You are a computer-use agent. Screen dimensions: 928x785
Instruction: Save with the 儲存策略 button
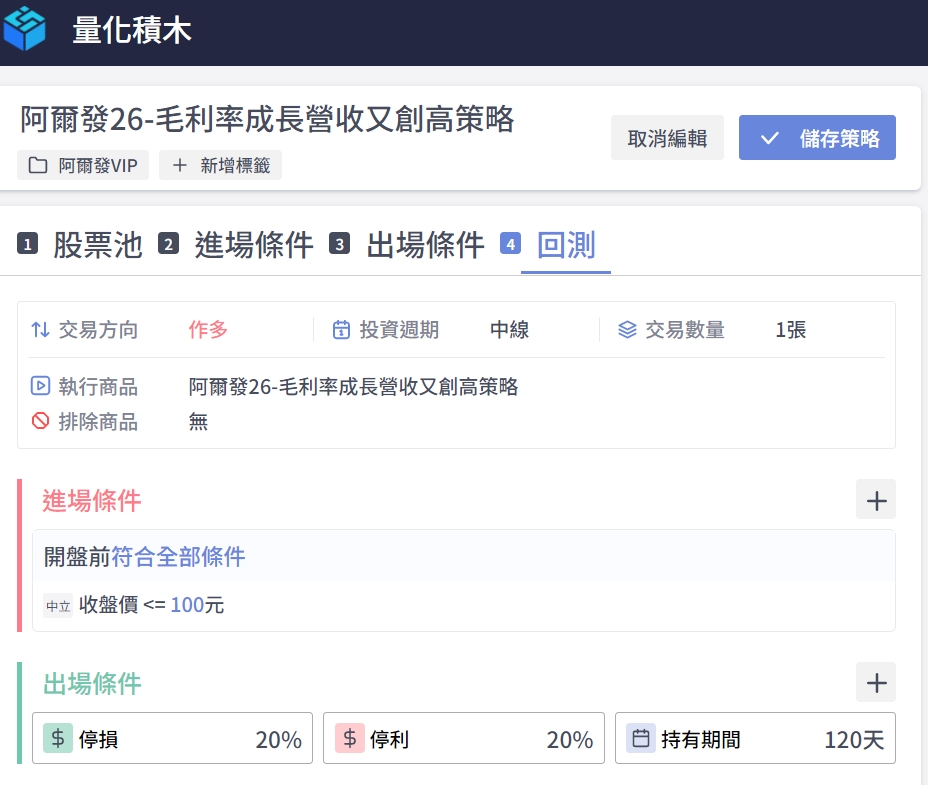point(817,138)
